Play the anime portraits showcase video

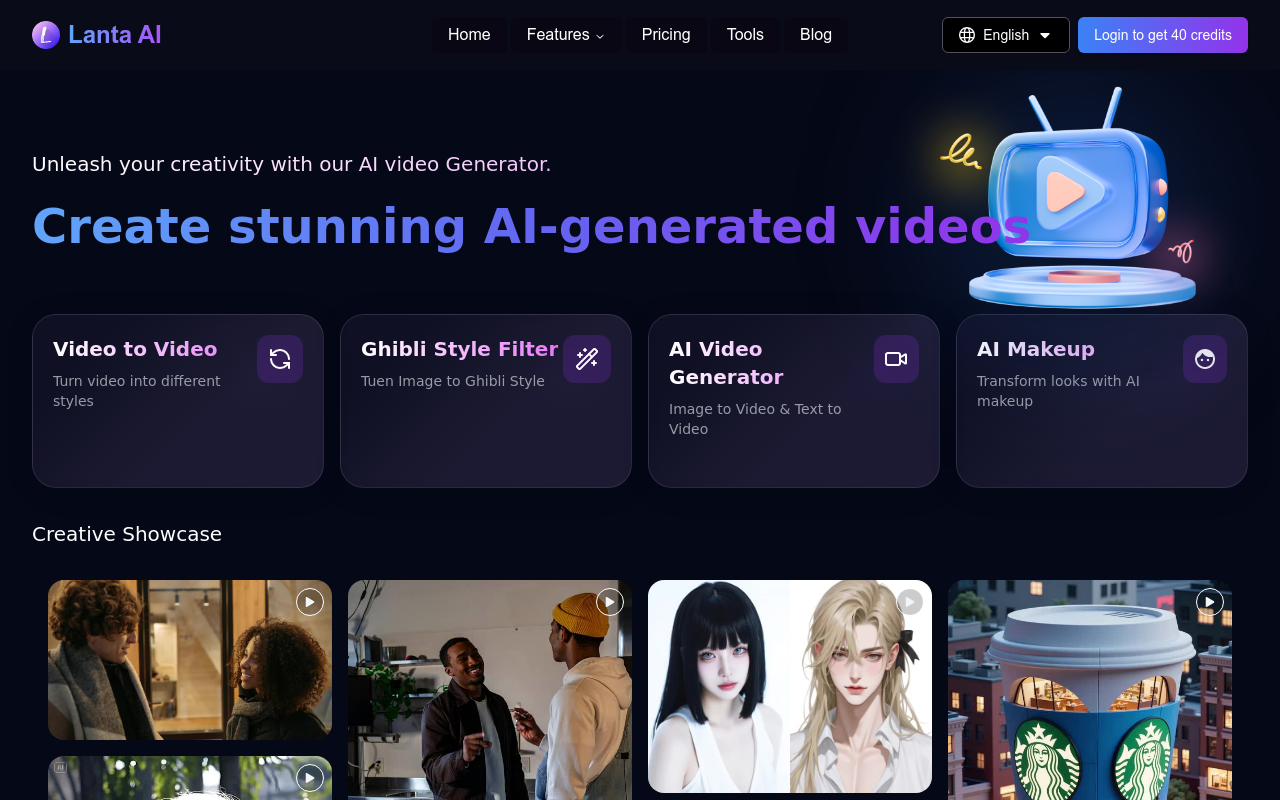point(910,602)
